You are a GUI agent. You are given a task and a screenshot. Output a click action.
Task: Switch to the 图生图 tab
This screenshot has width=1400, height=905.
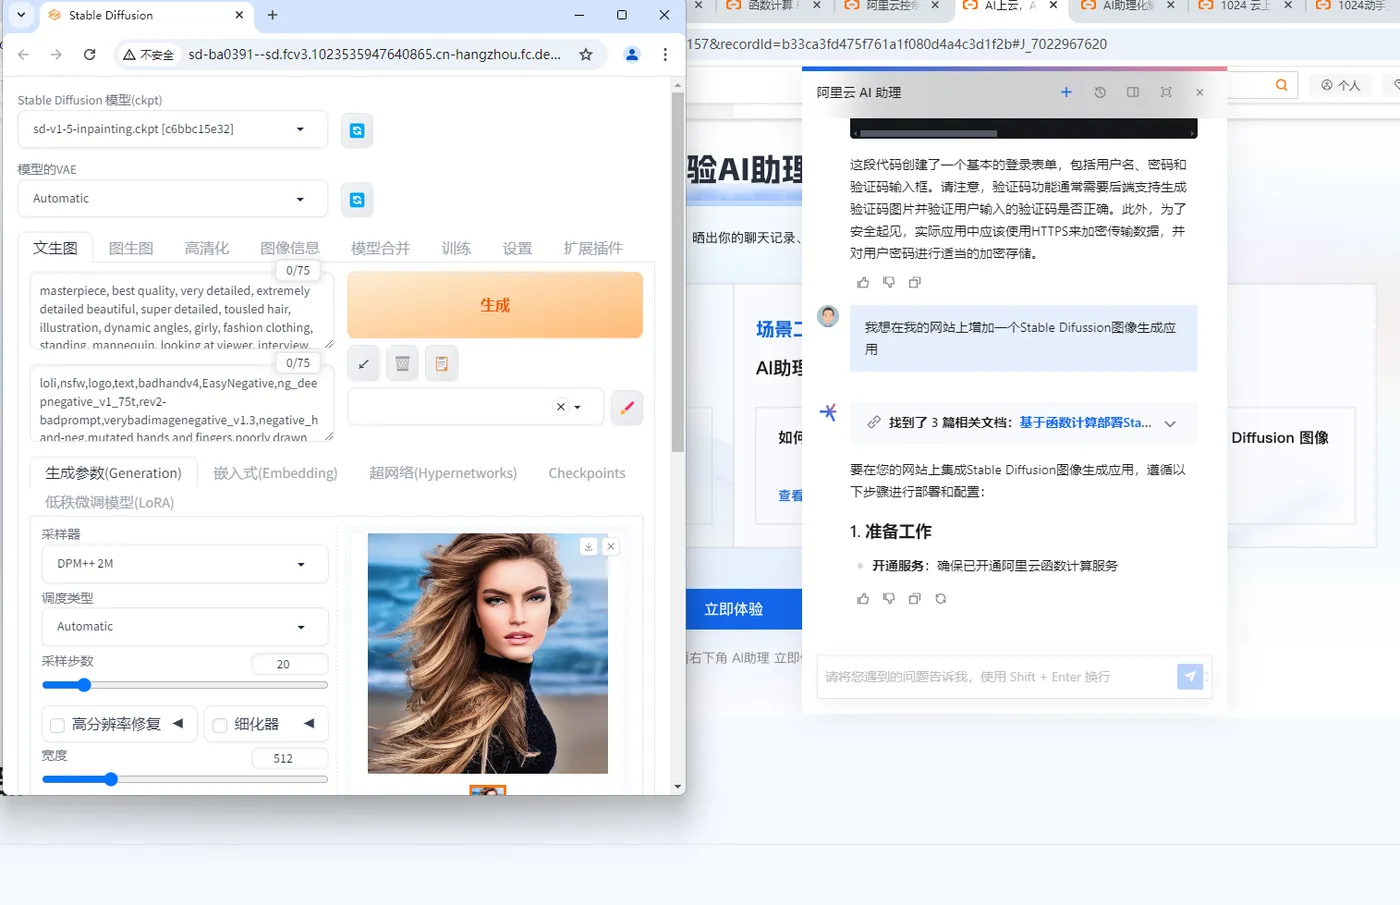coord(131,248)
